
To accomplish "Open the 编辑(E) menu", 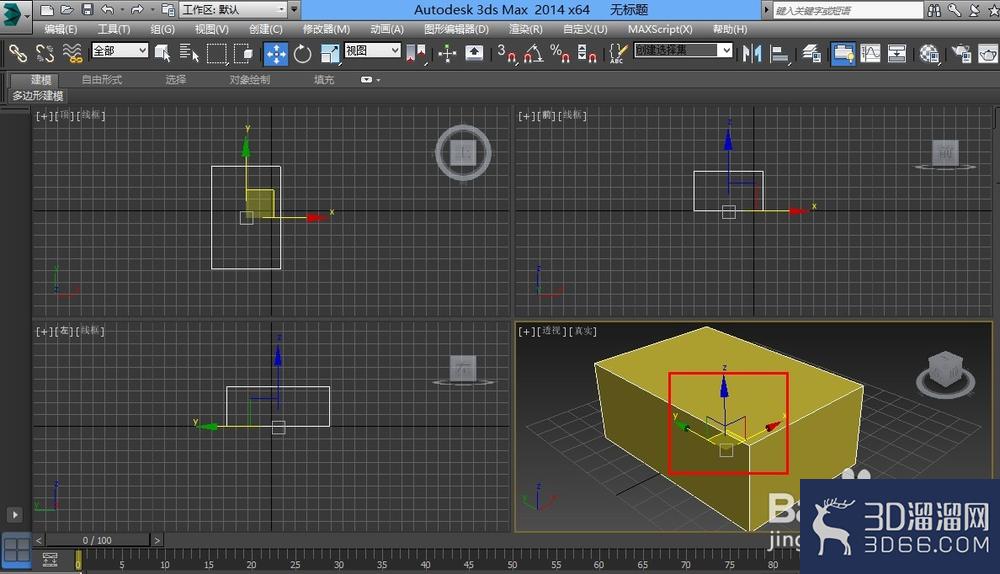I will coord(61,29).
